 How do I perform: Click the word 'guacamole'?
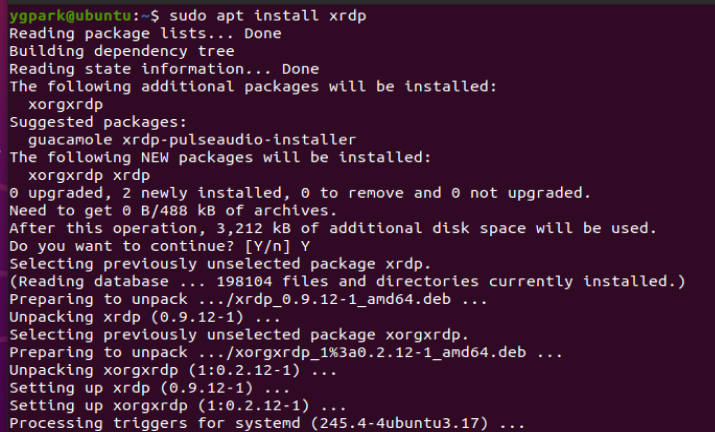[70, 139]
